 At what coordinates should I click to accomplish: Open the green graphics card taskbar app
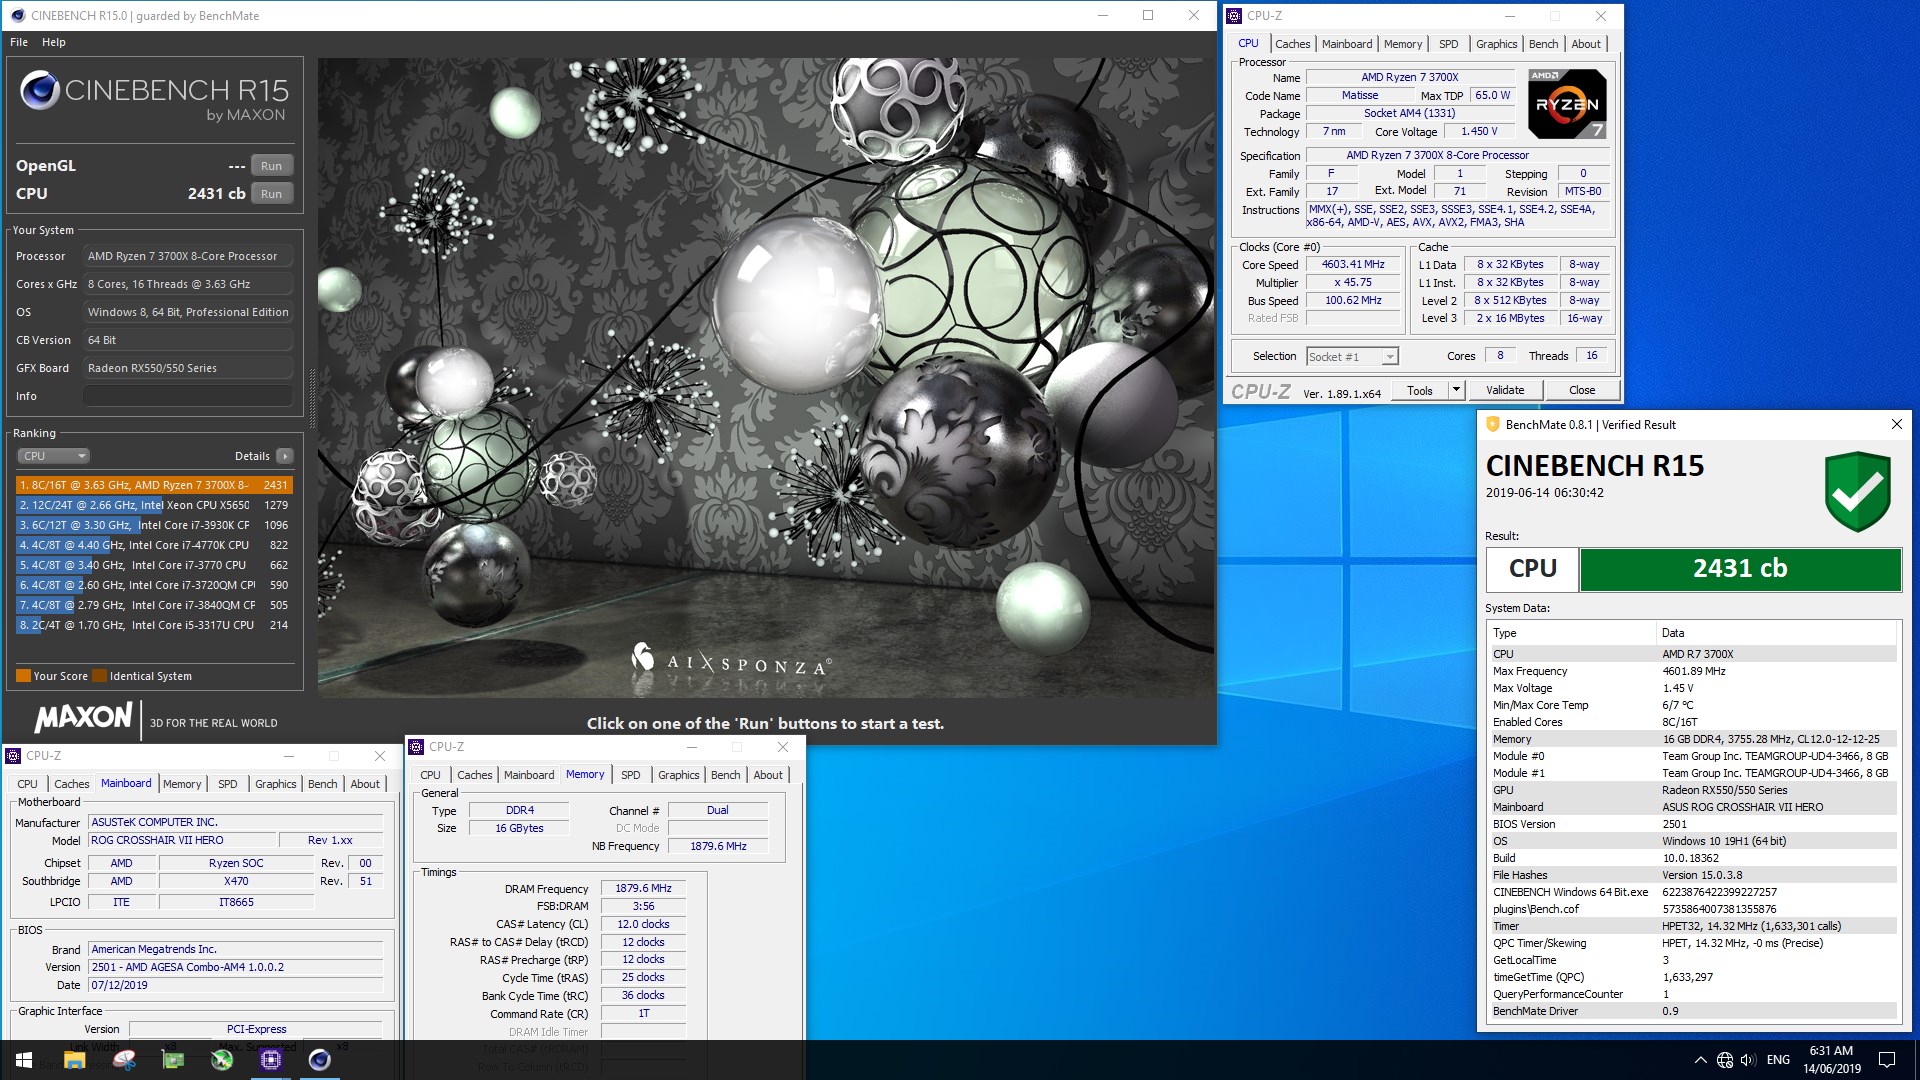point(173,1060)
